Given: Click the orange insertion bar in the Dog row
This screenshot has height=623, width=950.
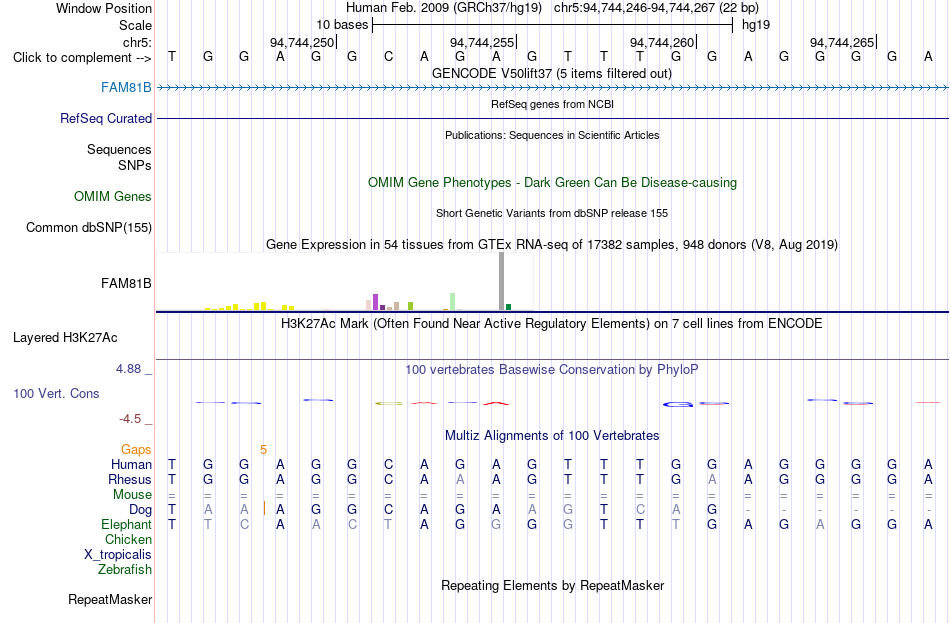Looking at the screenshot, I should (x=264, y=508).
